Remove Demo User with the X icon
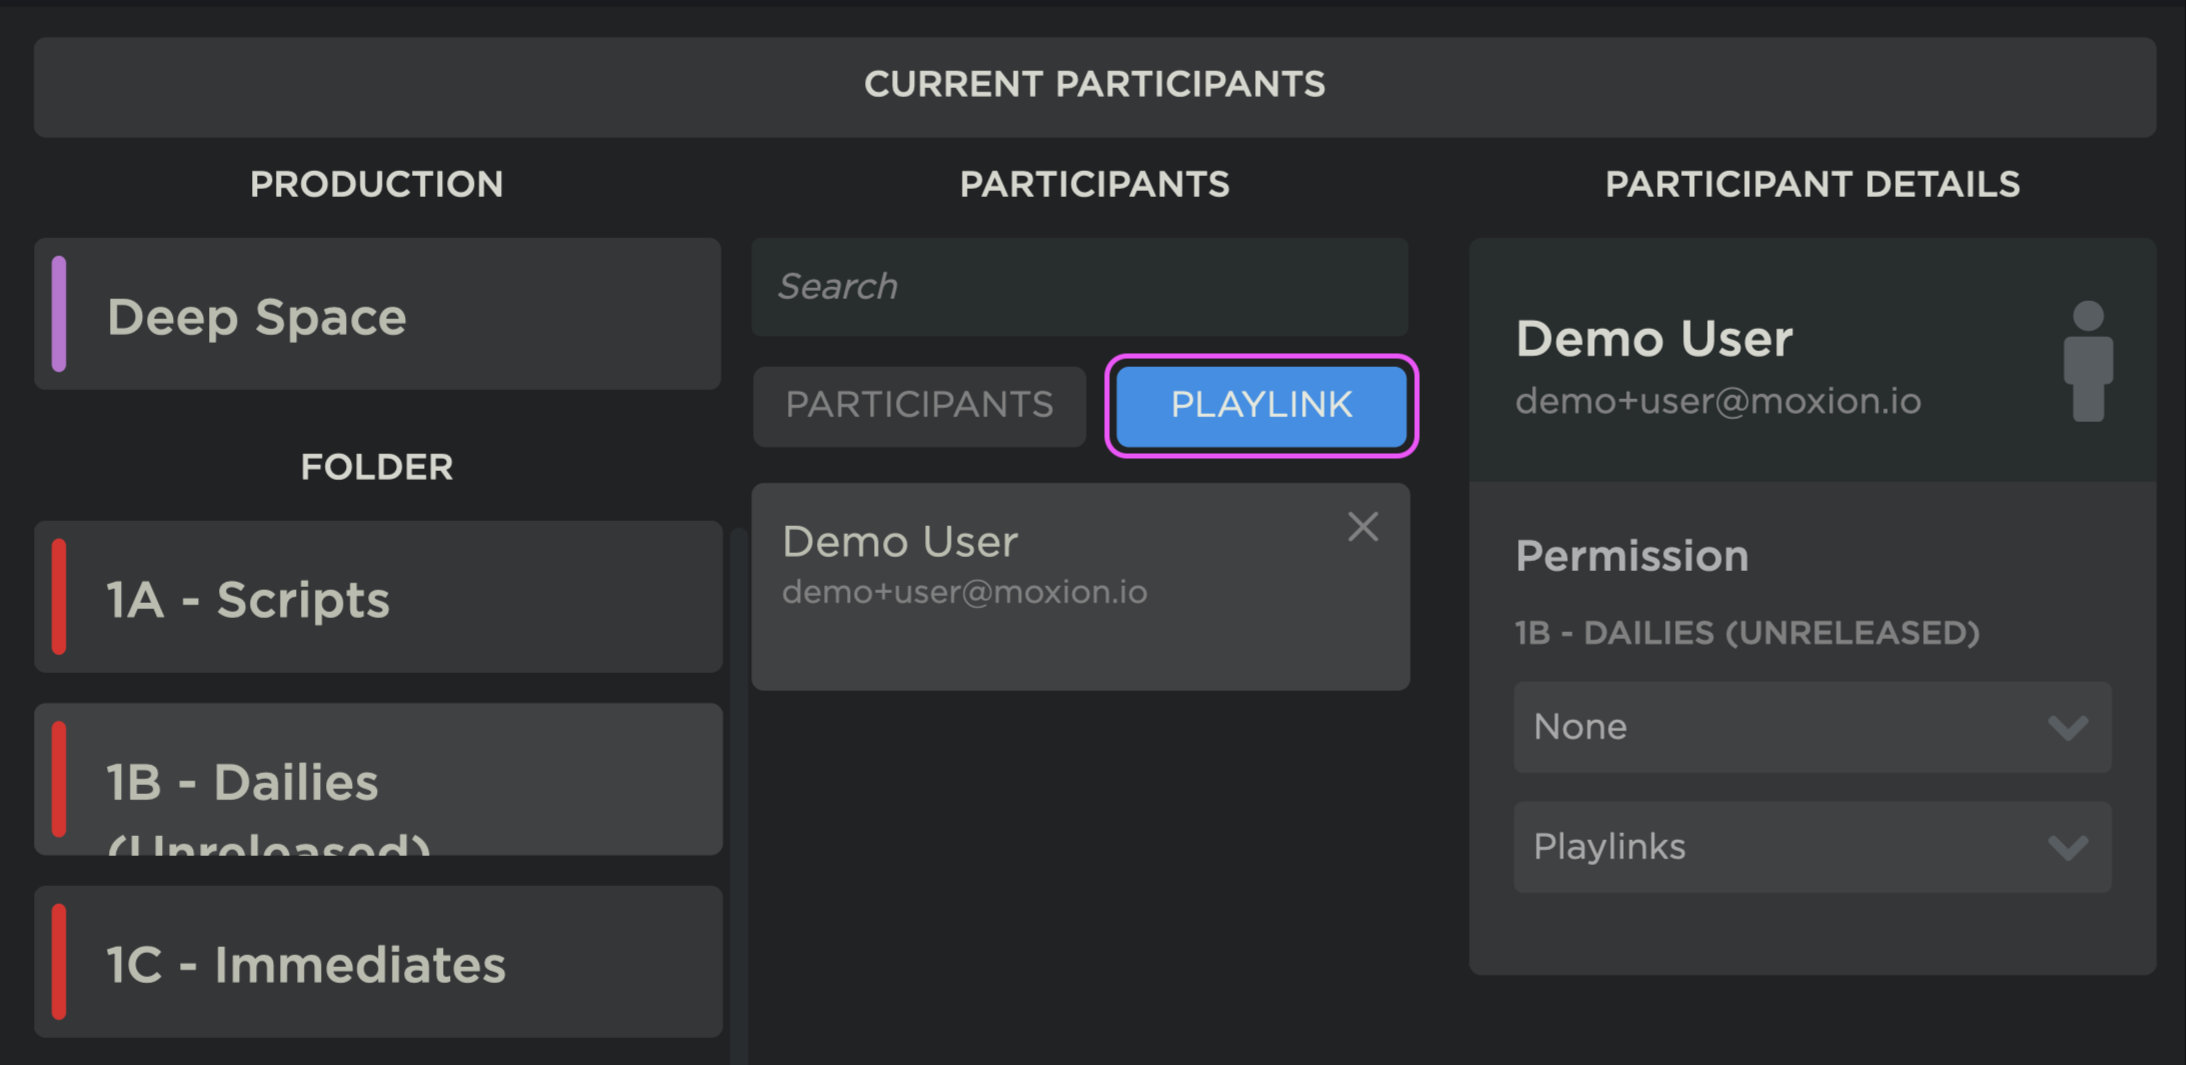The image size is (2186, 1065). (1362, 526)
